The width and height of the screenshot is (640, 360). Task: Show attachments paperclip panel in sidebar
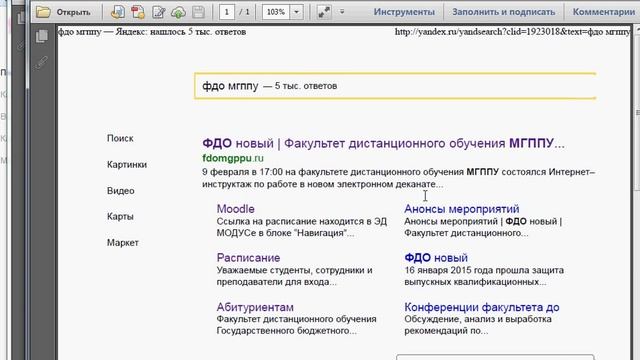click(x=42, y=62)
